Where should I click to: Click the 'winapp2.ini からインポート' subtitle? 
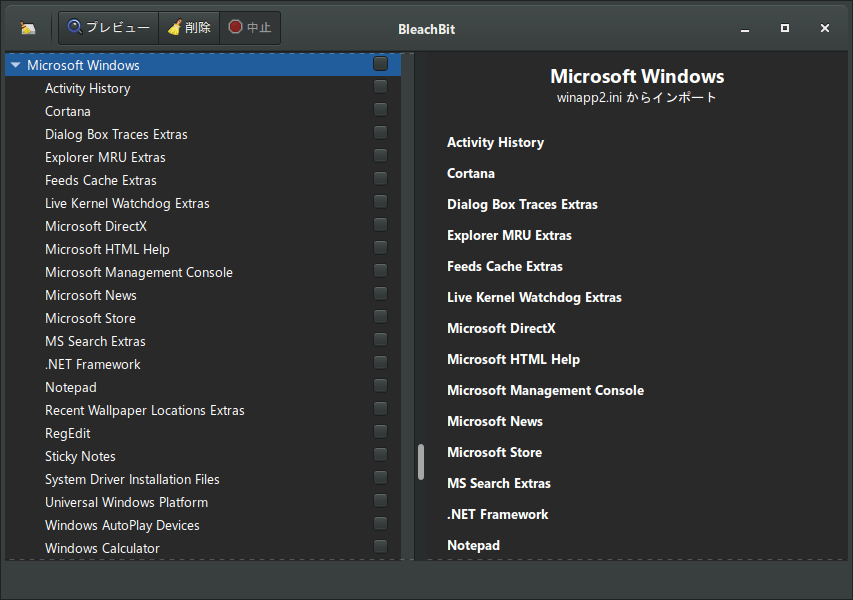[636, 98]
